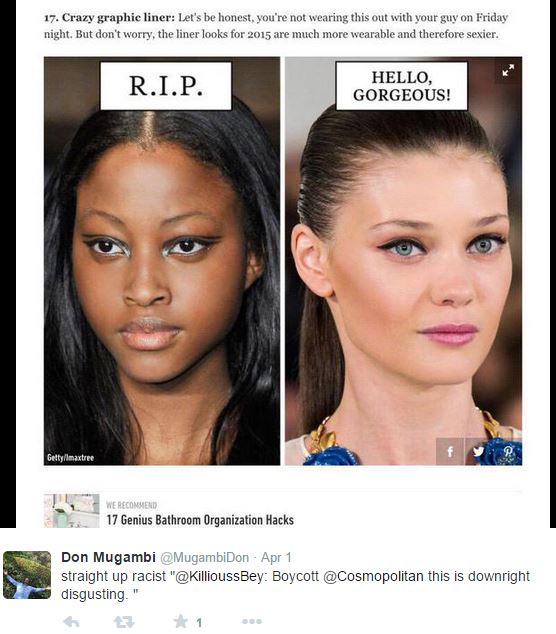Pin image with Pinterest icon

click(x=507, y=451)
